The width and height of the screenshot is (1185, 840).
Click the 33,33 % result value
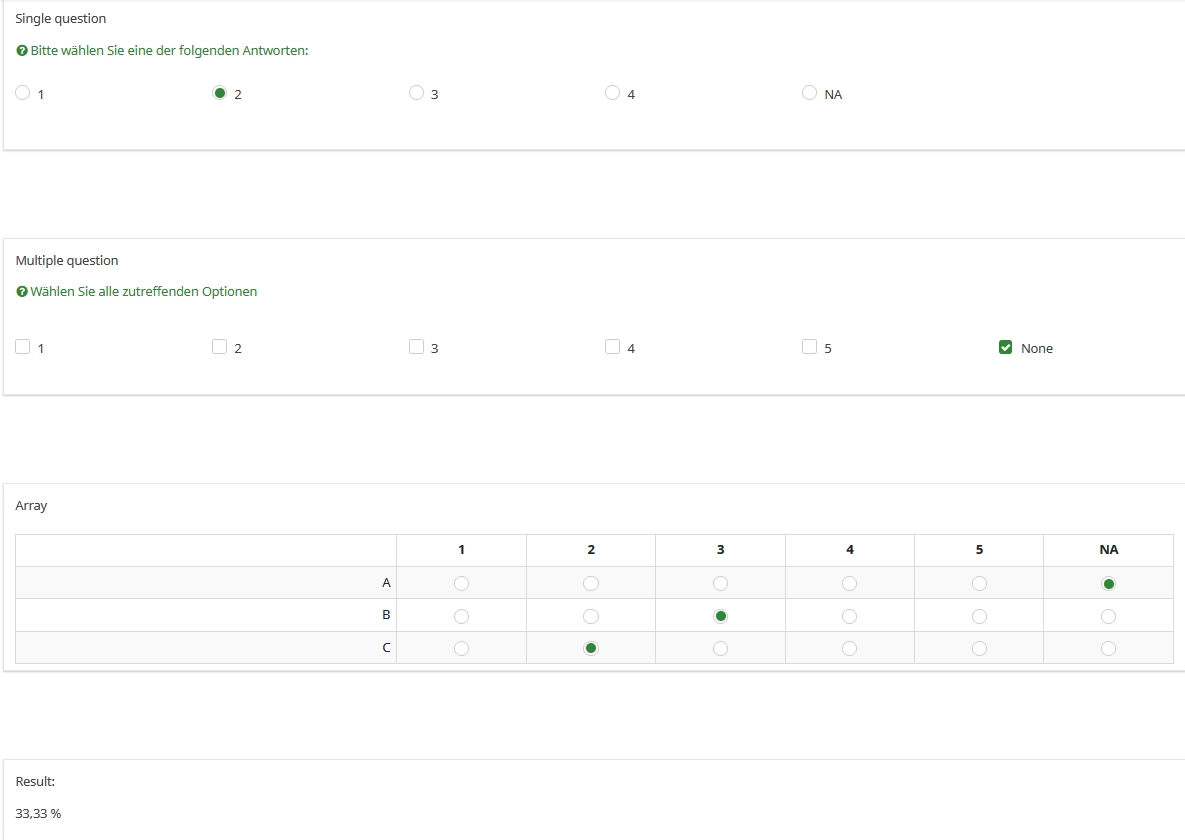[x=38, y=813]
